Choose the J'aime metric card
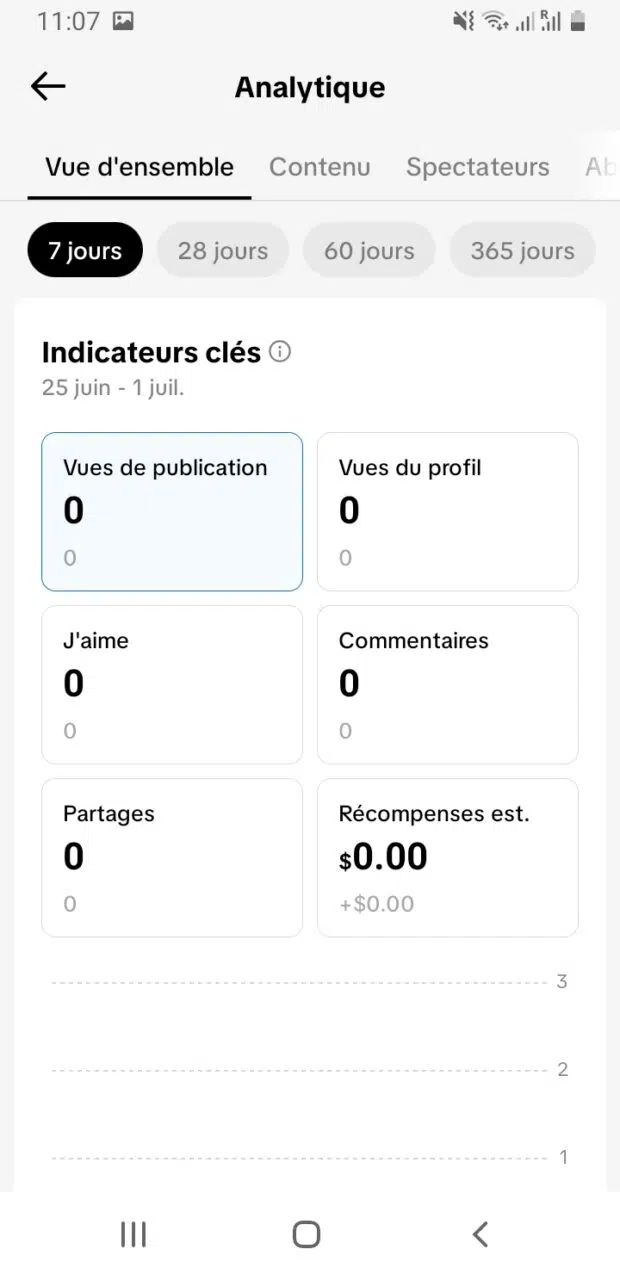620x1274 pixels. (172, 685)
